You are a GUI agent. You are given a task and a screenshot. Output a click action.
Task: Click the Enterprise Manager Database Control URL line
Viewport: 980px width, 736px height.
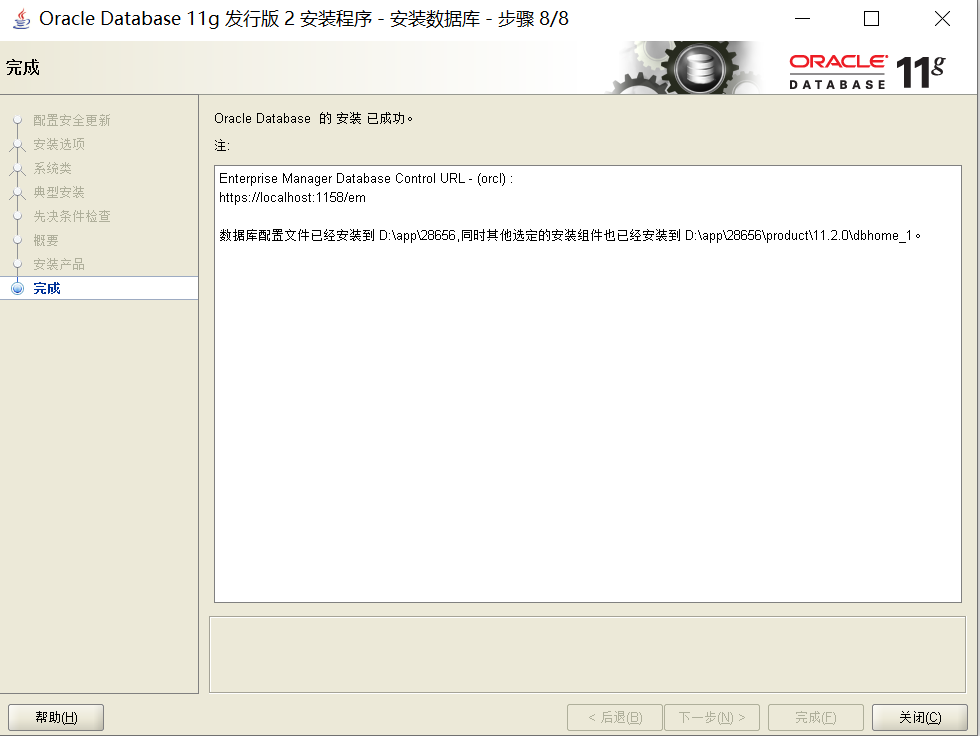click(366, 179)
